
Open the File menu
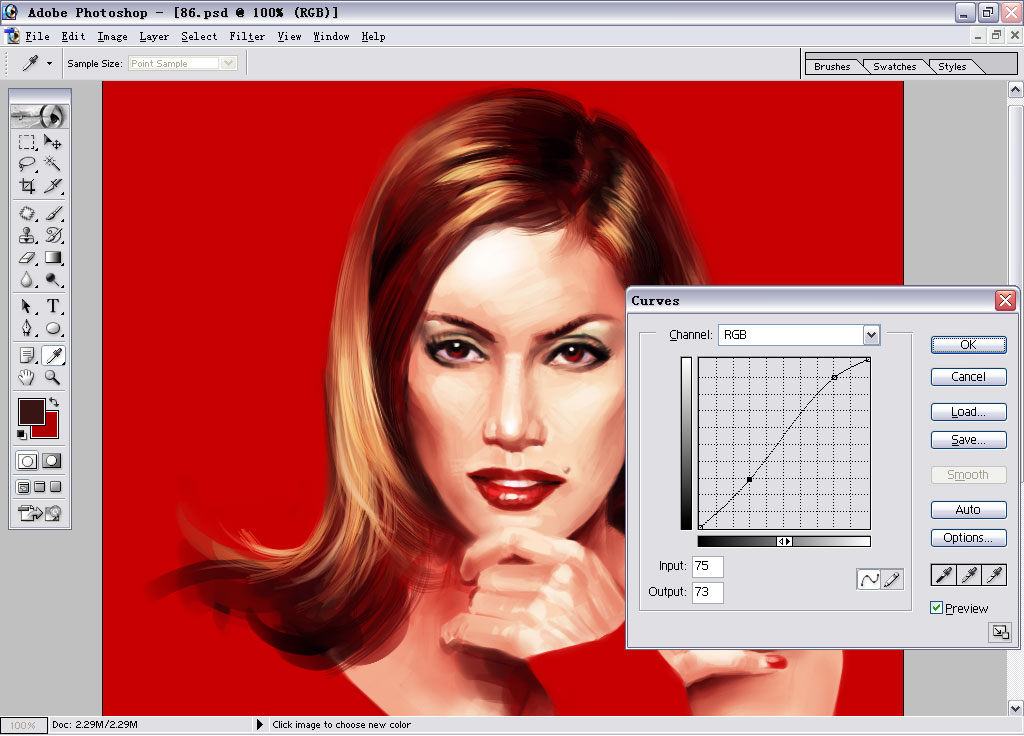pyautogui.click(x=37, y=37)
